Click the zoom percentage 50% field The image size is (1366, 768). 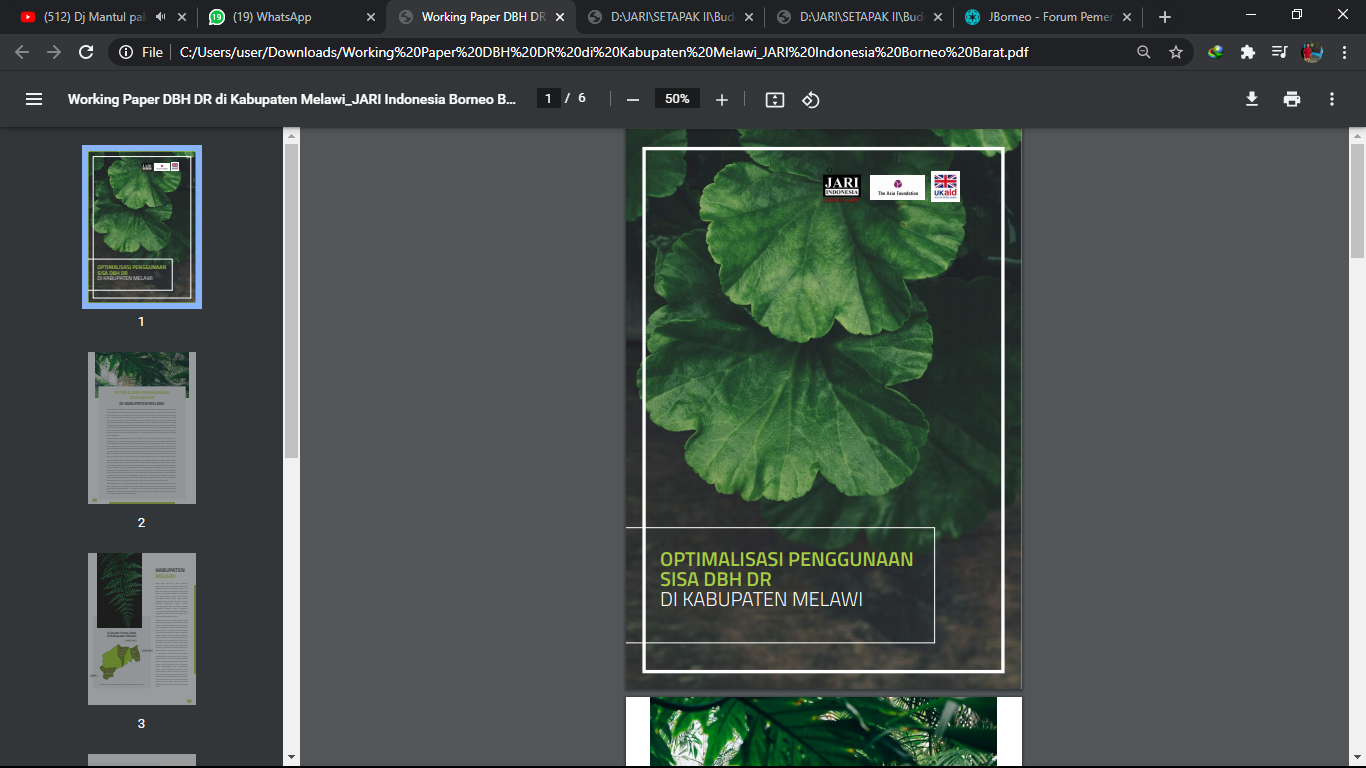677,99
